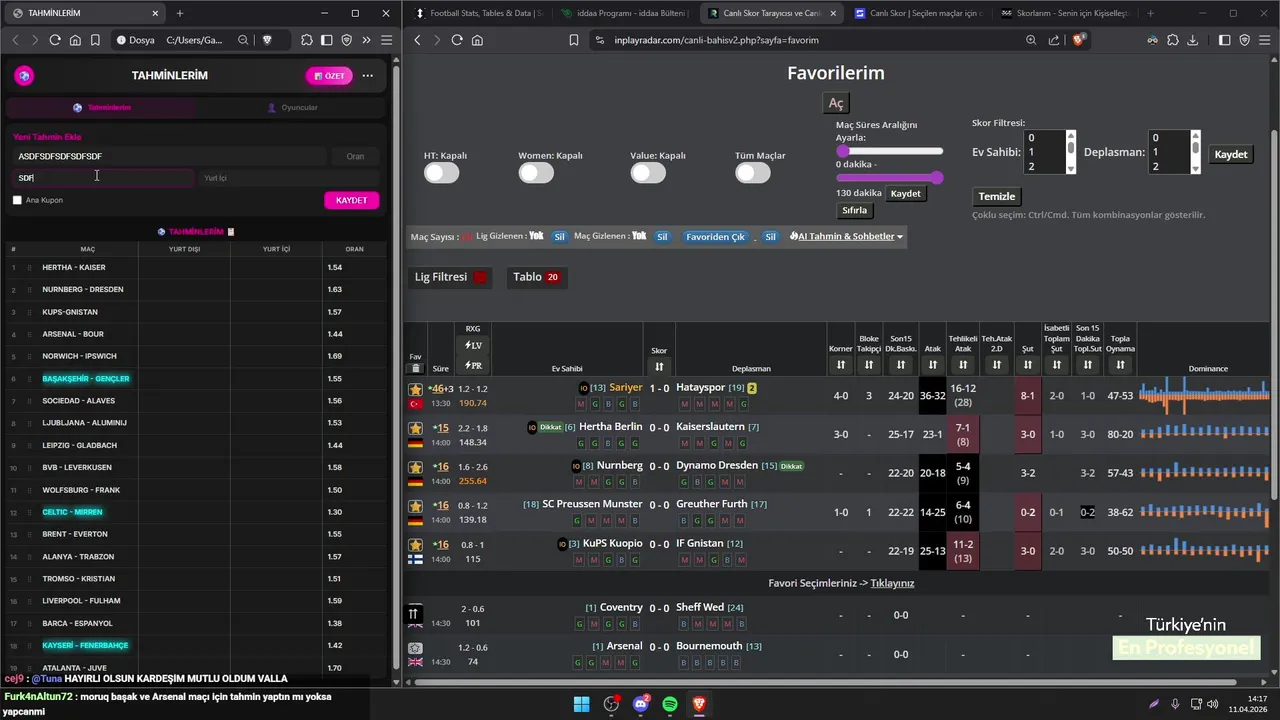This screenshot has width=1280, height=720.
Task: Check the Ana Kupon checkbox
Action: click(x=17, y=200)
